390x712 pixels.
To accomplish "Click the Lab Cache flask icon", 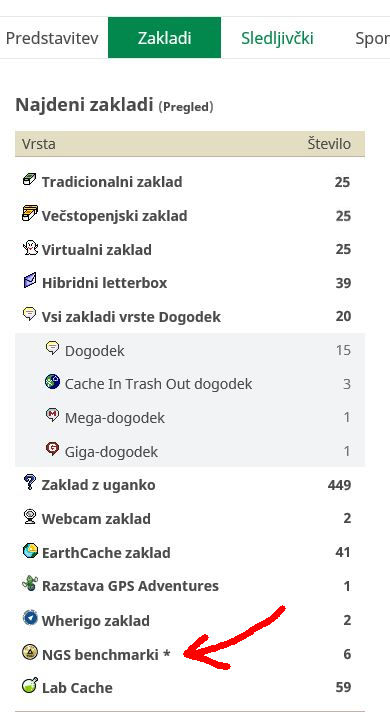I will click(30, 685).
